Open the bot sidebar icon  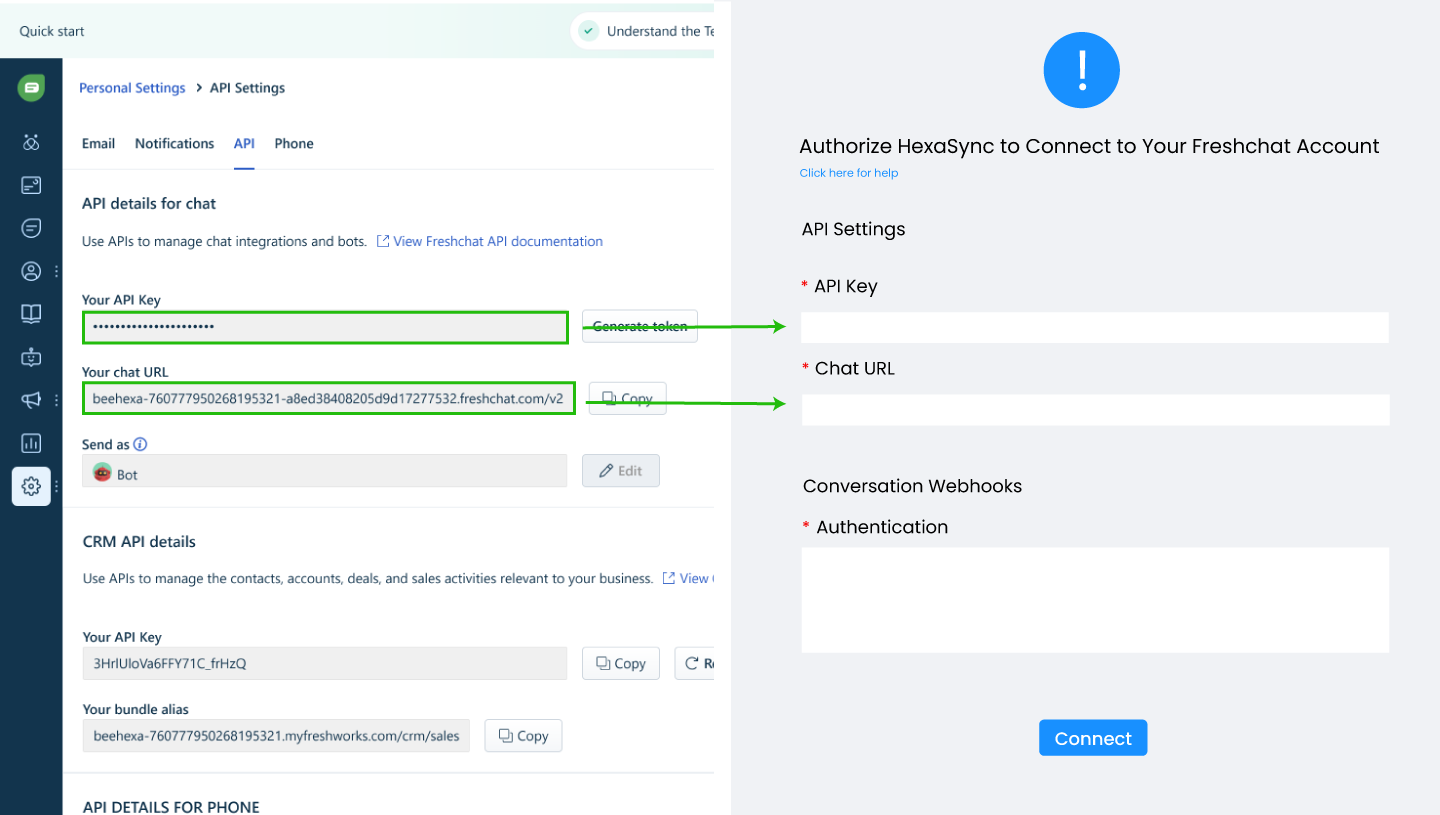(31, 357)
